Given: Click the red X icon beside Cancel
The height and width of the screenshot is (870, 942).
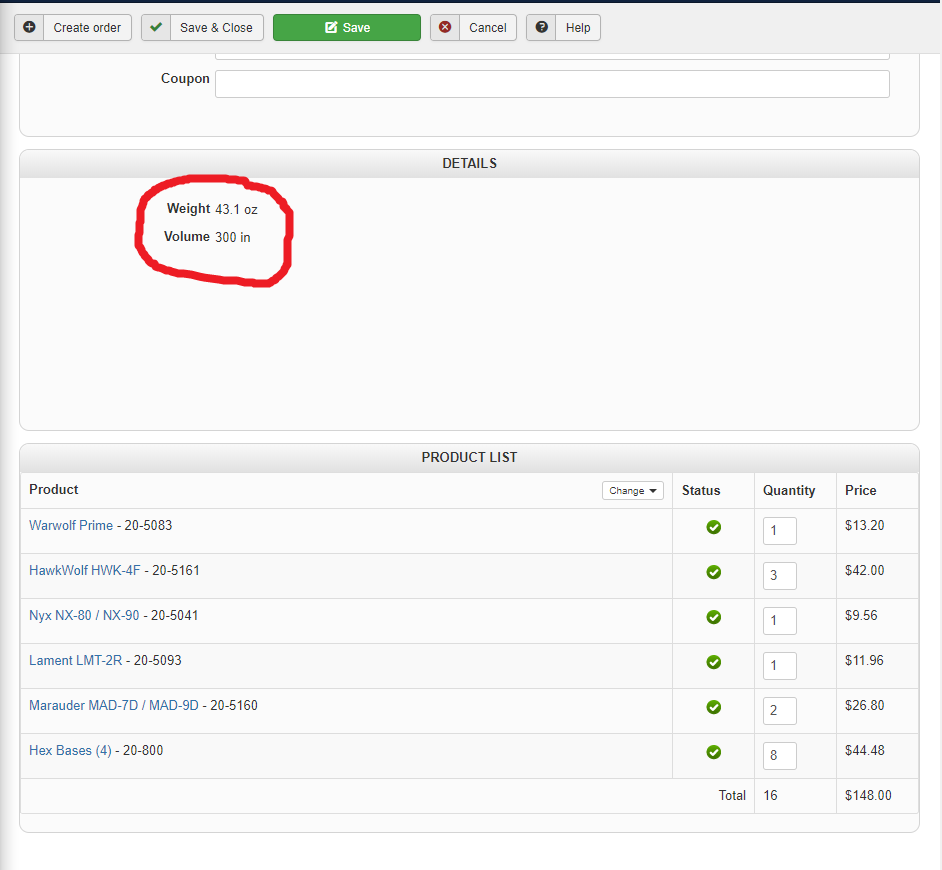Looking at the screenshot, I should click(x=445, y=27).
